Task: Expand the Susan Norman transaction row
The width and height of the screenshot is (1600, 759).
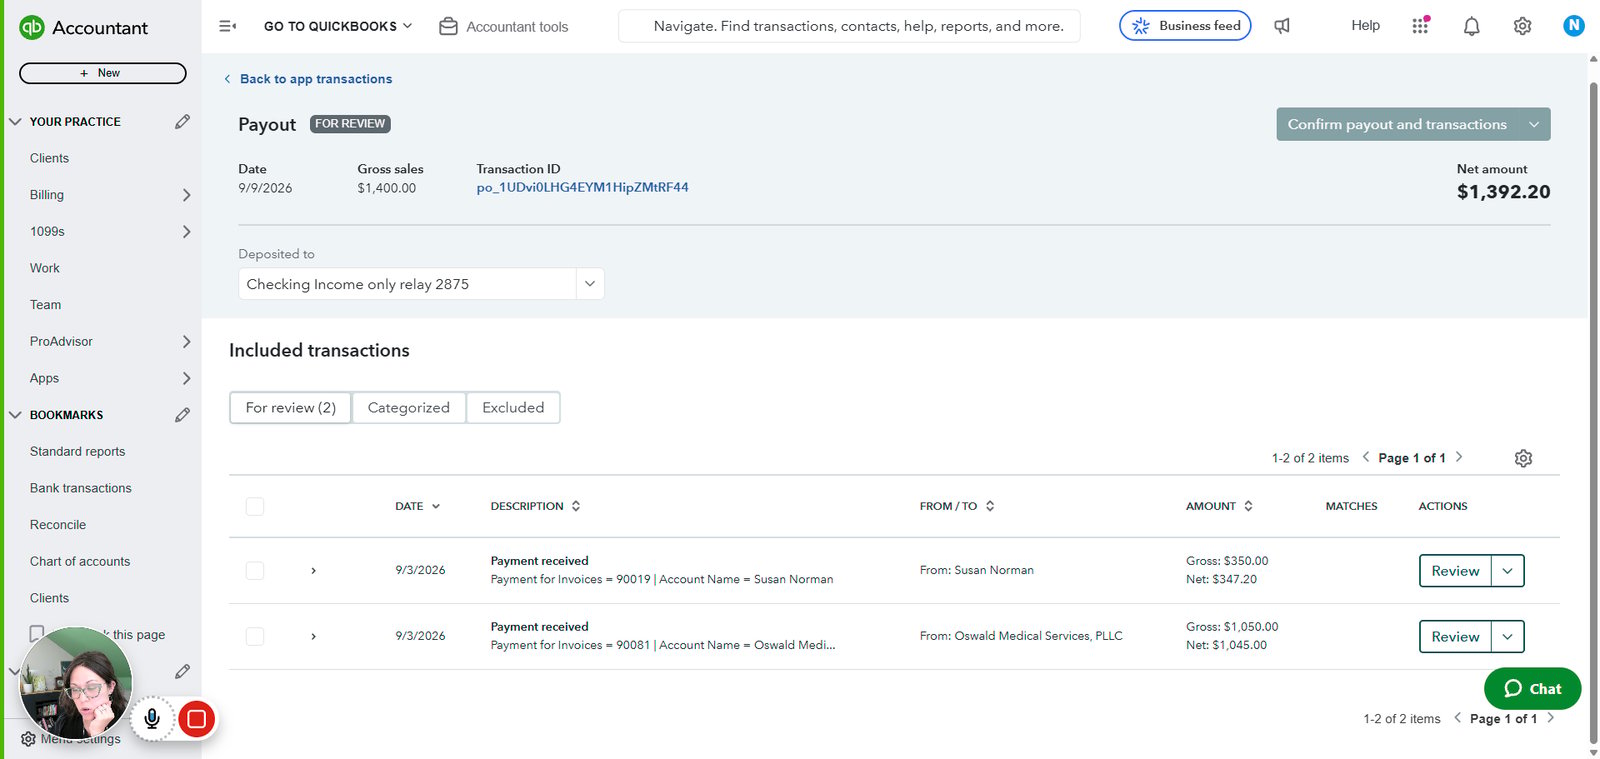Action: [x=313, y=570]
